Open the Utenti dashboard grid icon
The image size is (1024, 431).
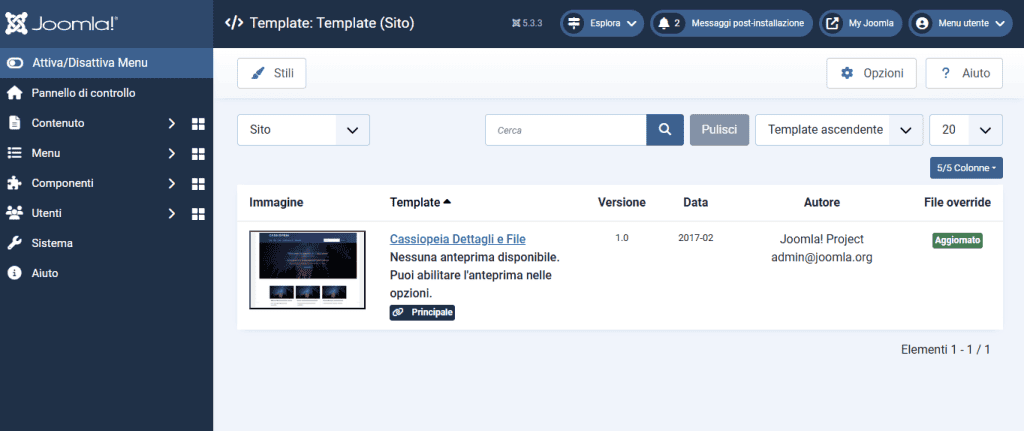[x=198, y=214]
